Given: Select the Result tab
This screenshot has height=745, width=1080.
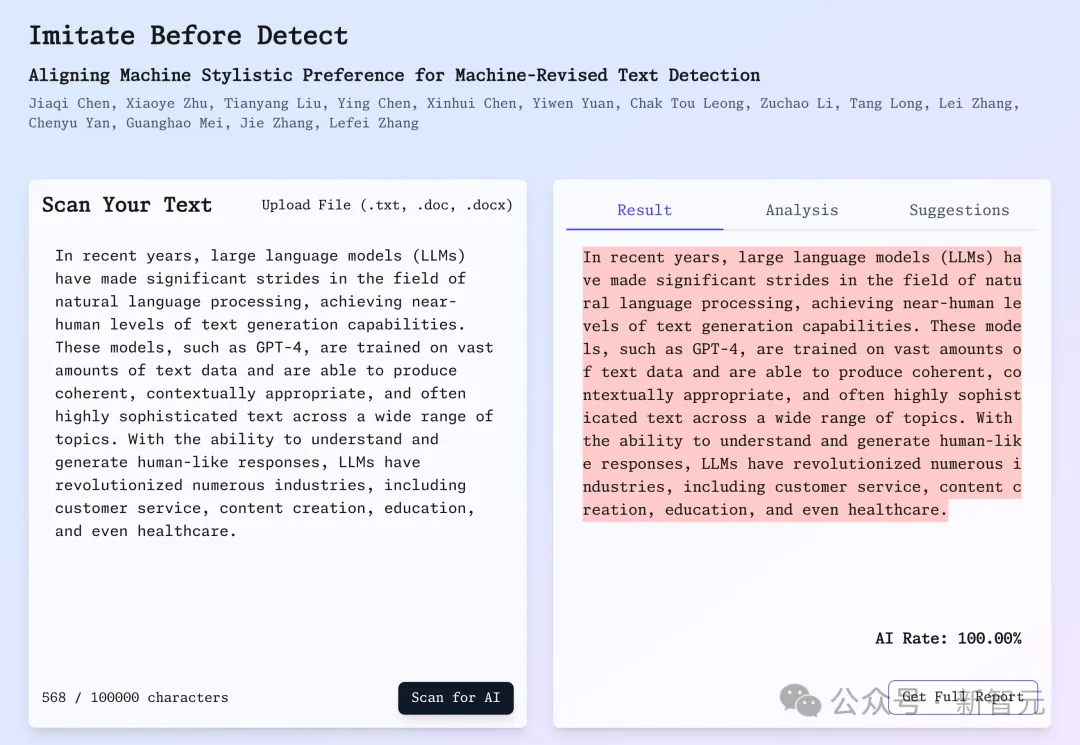Looking at the screenshot, I should click(644, 210).
